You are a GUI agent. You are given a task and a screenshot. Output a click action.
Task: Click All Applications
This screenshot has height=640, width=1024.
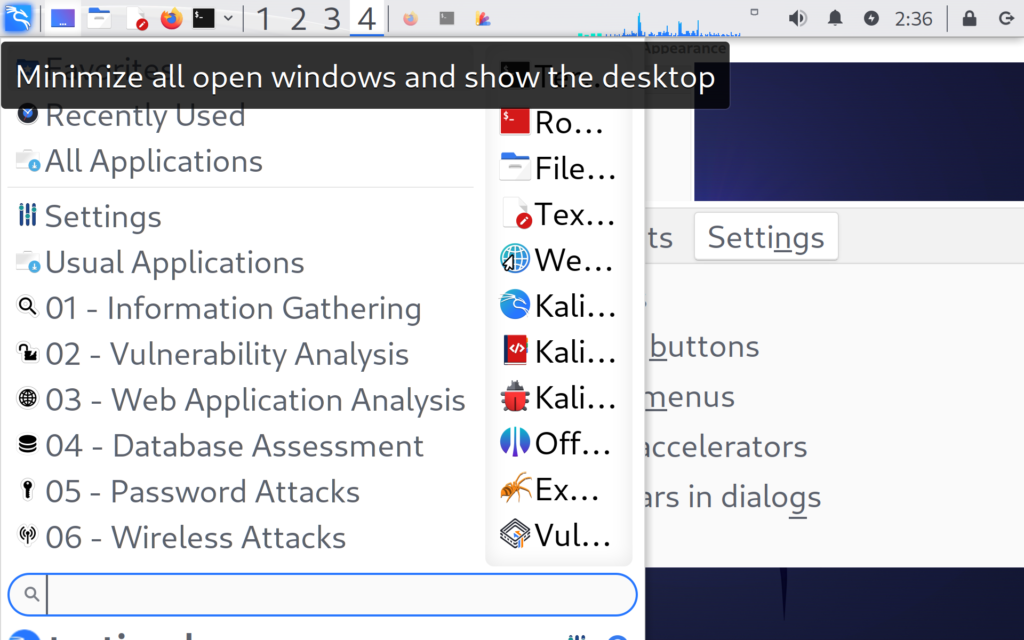point(153,160)
